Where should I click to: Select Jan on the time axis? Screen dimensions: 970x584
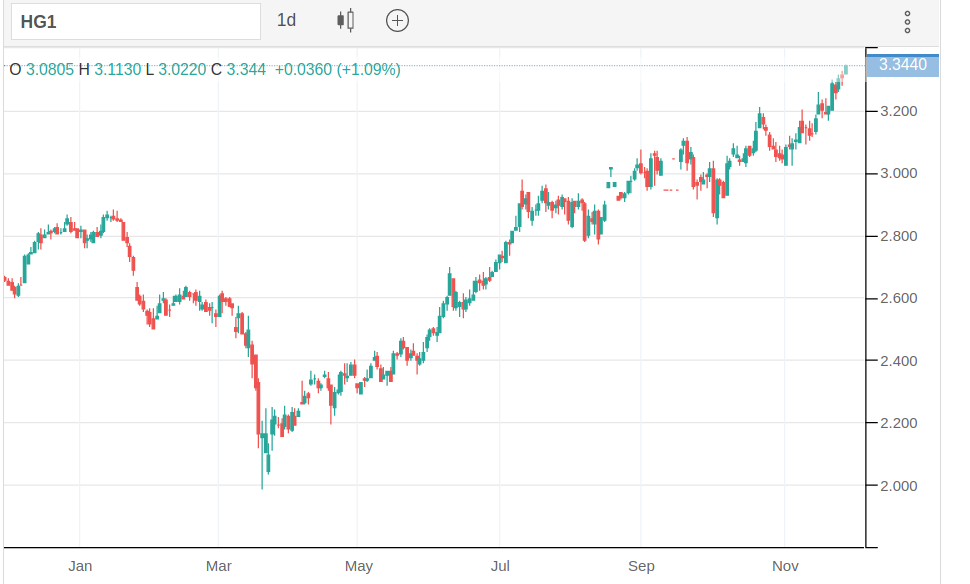[80, 566]
